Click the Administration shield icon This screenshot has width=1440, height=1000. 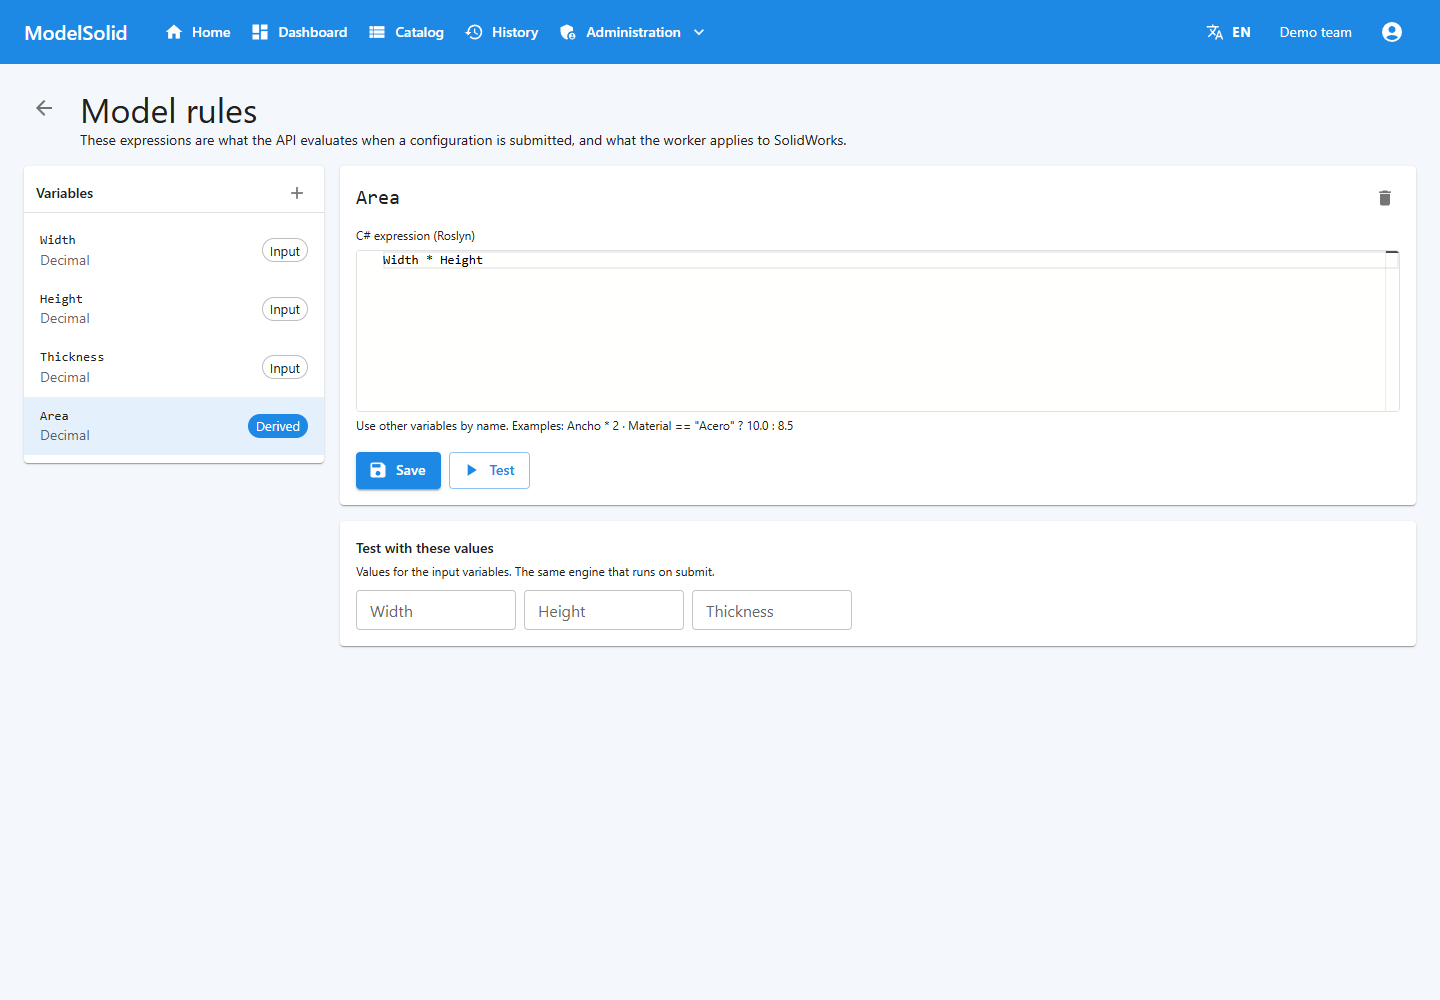[x=568, y=32]
